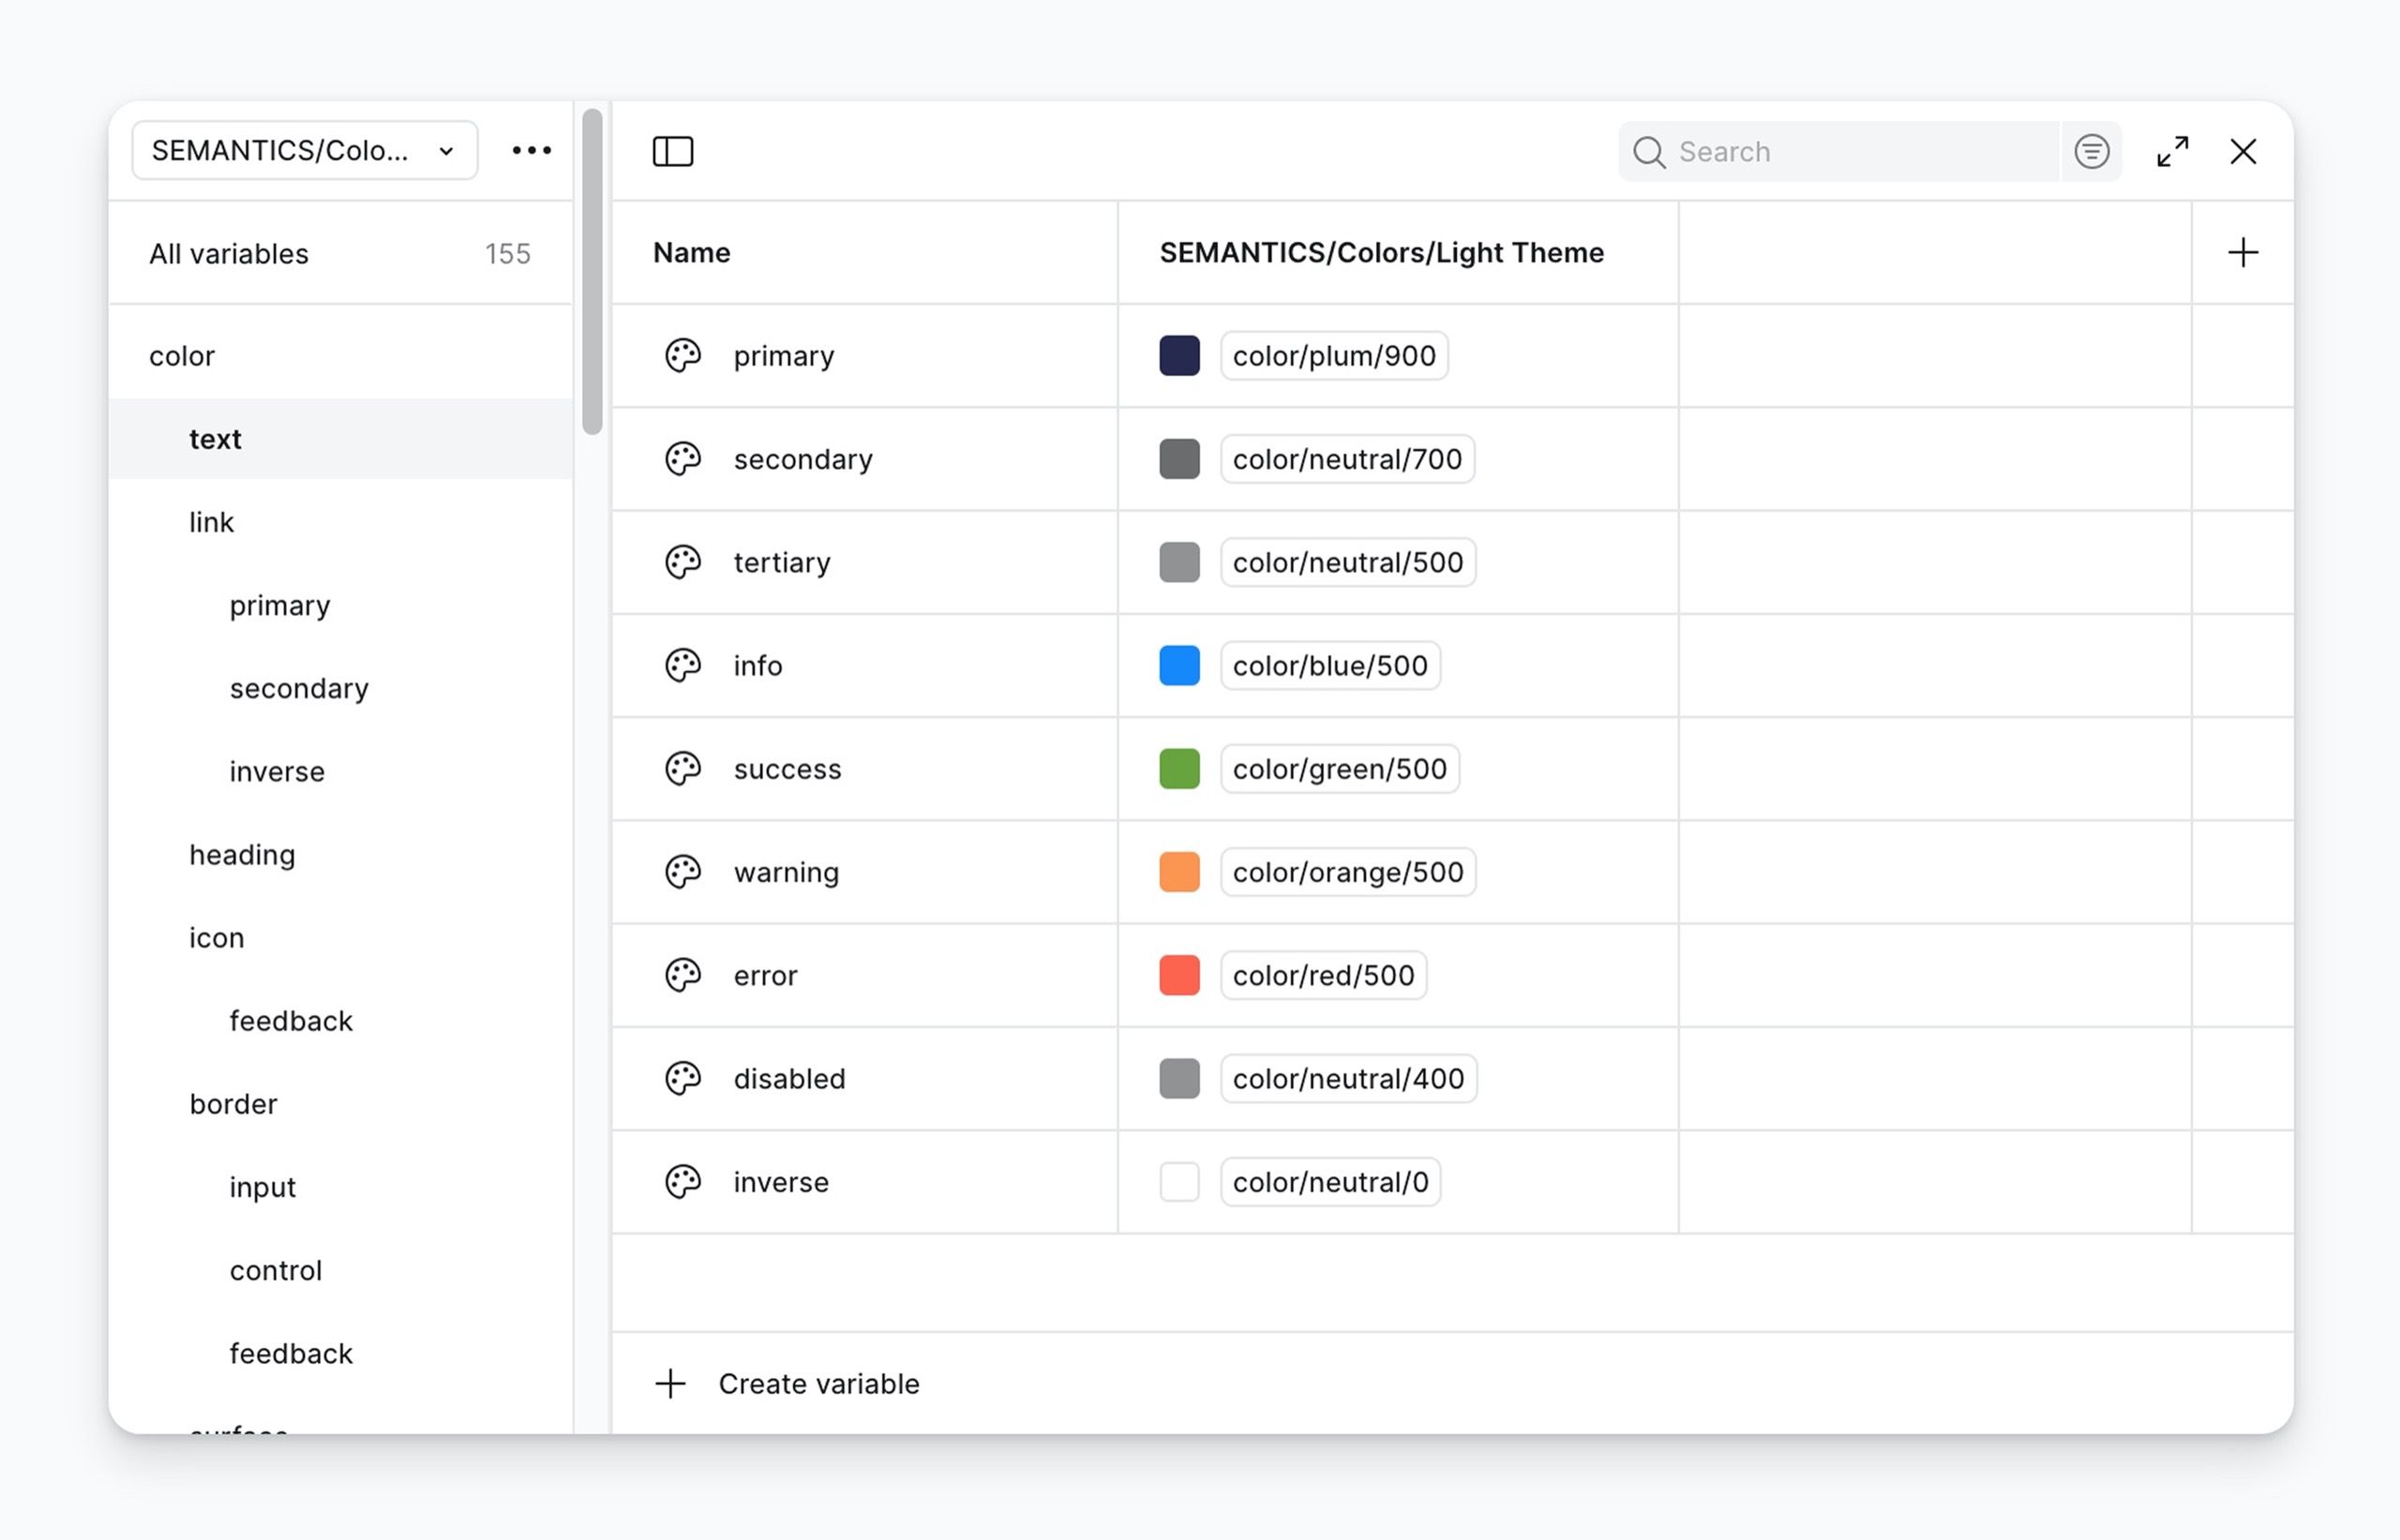Image resolution: width=2400 pixels, height=1540 pixels.
Task: Open the SEMANTICS/Colo... collection dropdown
Action: (304, 150)
